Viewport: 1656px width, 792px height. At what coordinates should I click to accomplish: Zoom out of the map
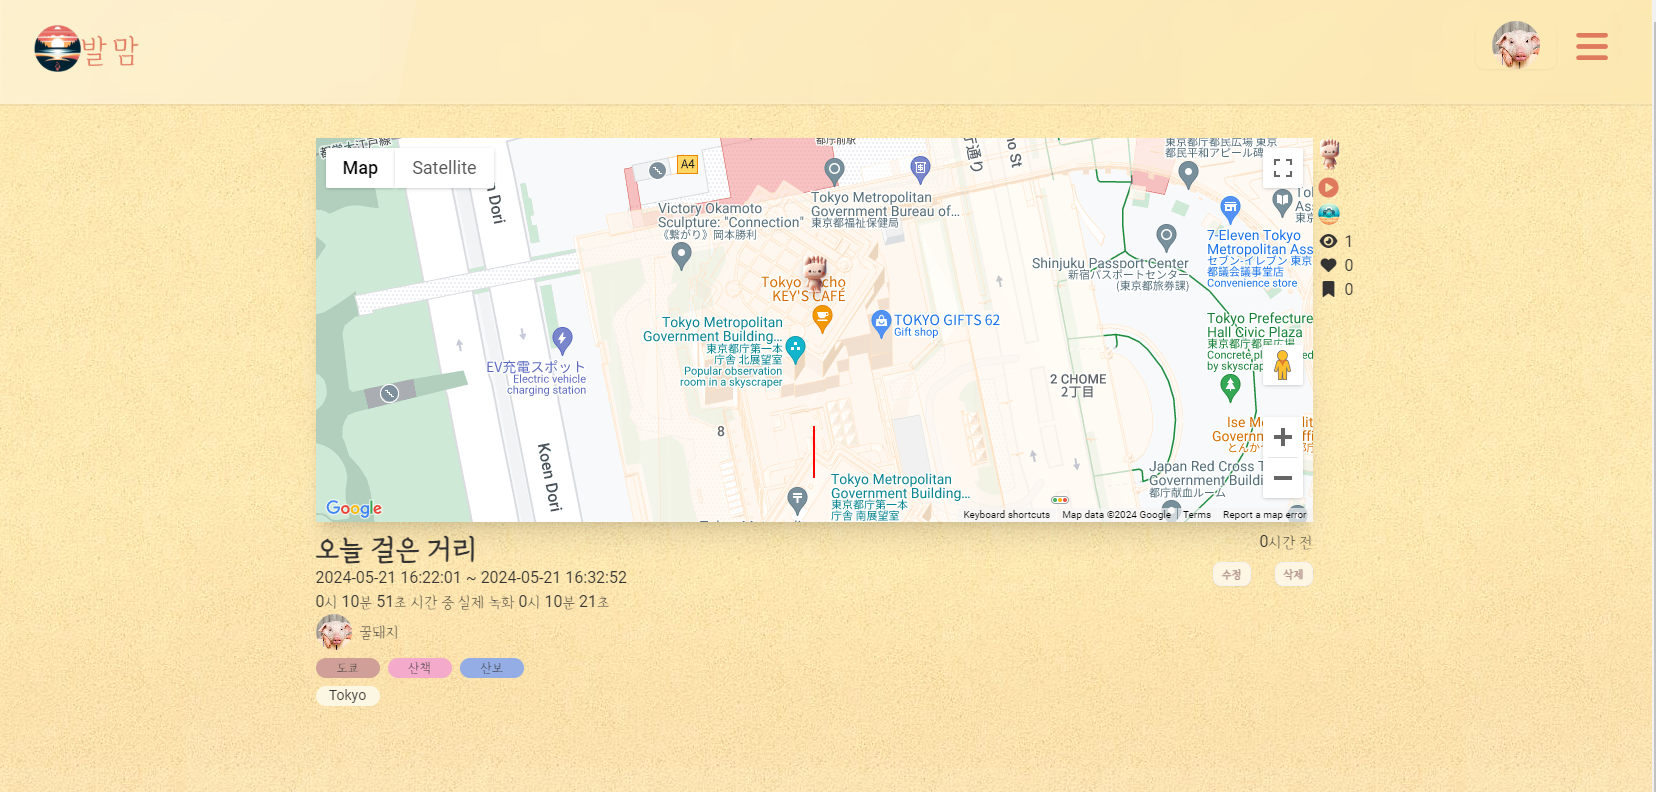[x=1283, y=478]
